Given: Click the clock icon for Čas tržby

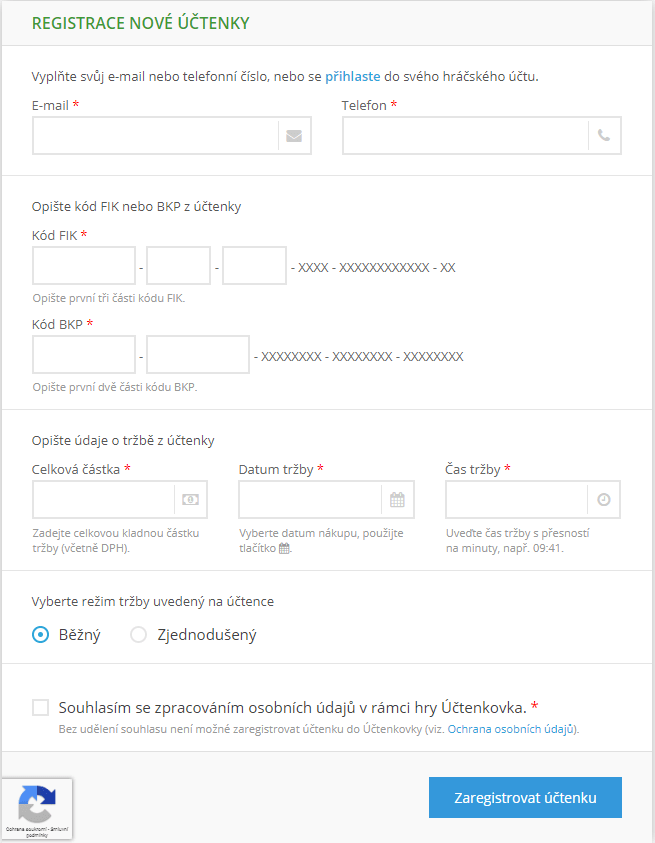Looking at the screenshot, I should 603,500.
